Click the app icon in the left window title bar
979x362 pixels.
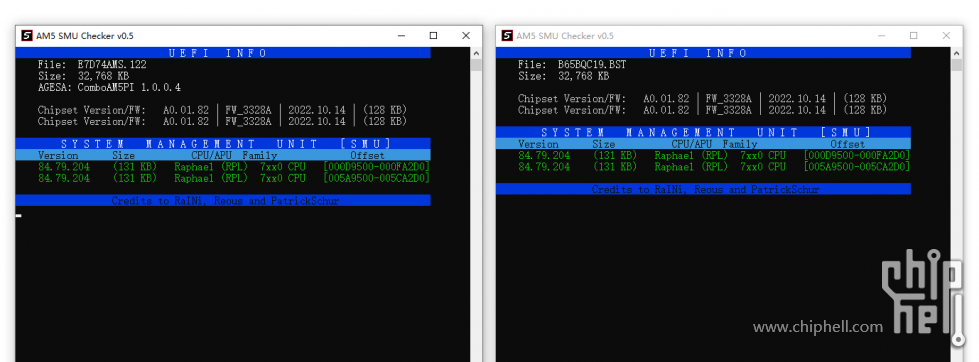click(x=26, y=36)
